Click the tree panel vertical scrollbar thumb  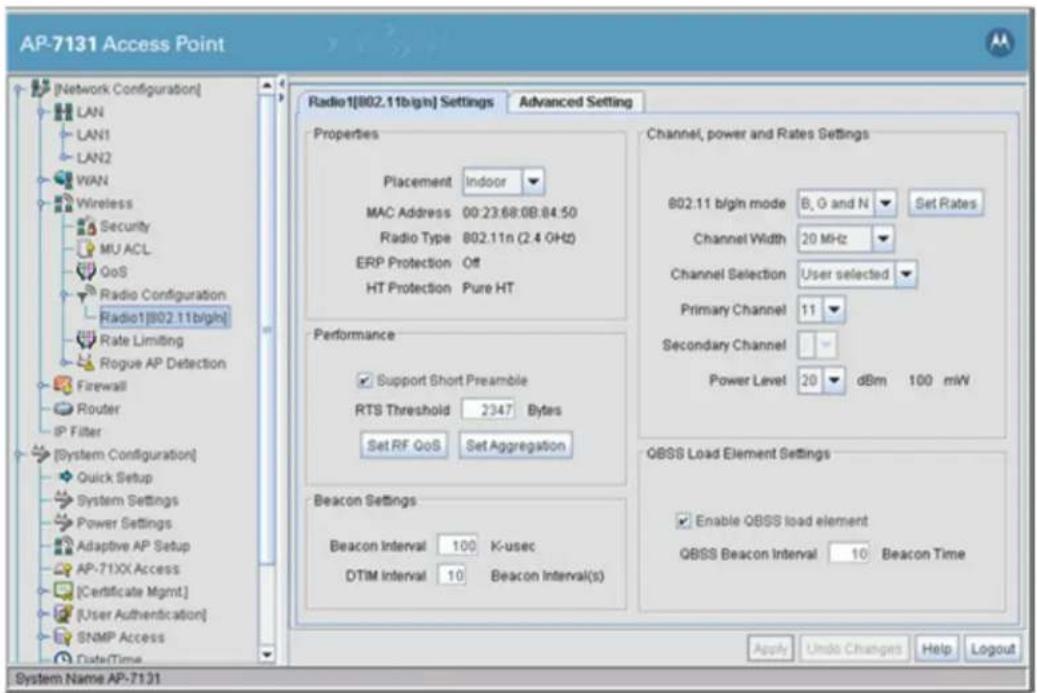[267, 329]
